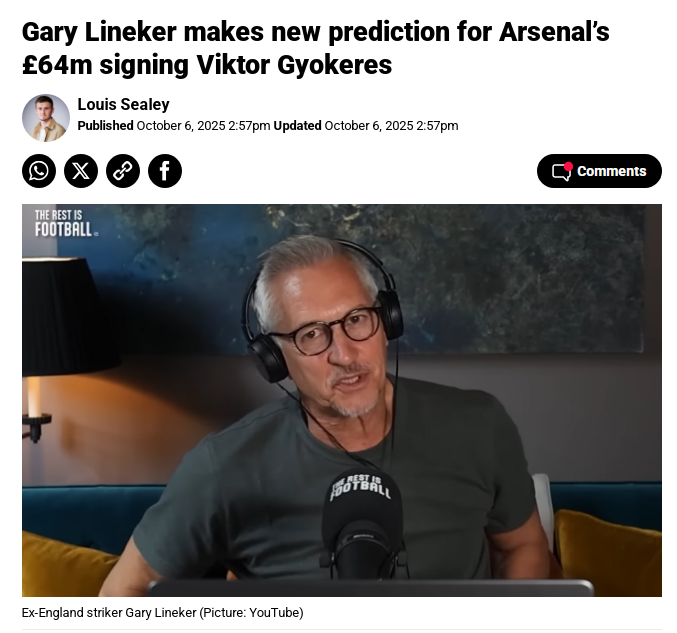
Task: Click the speech bubble icon in Comments
Action: tap(561, 172)
